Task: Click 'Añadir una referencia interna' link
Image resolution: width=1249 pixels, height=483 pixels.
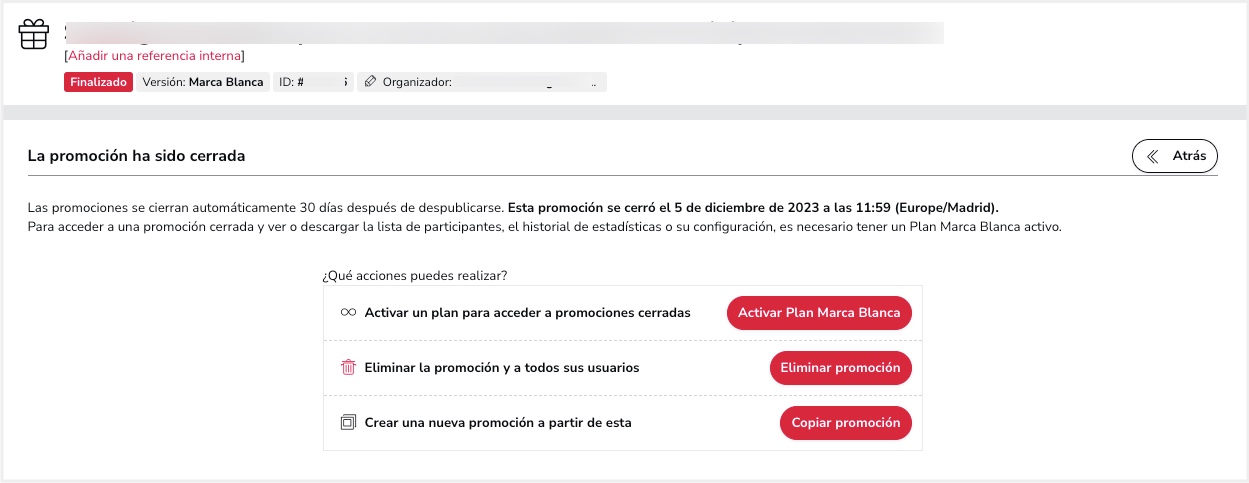Action: point(154,56)
